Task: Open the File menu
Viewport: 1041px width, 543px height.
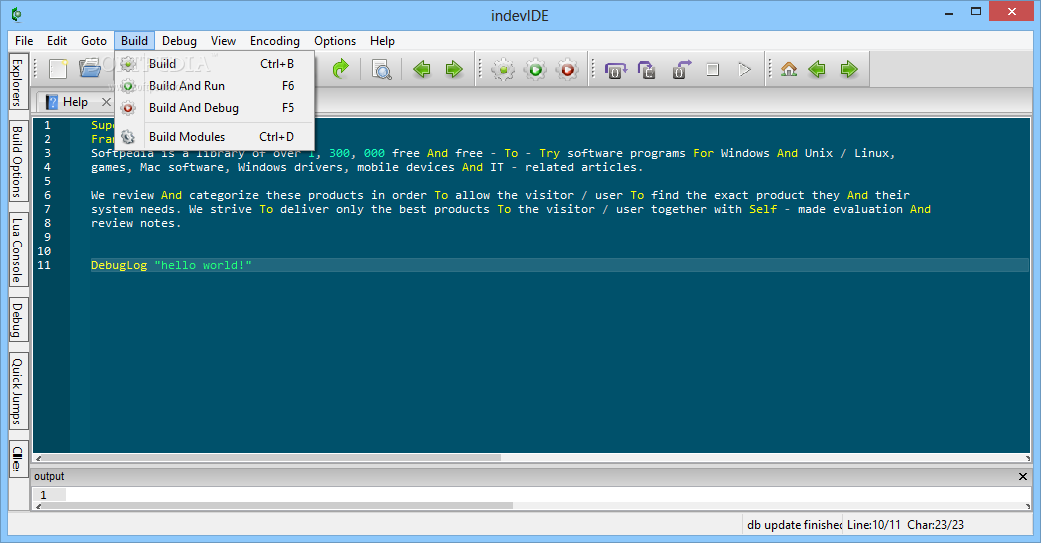Action: [24, 40]
